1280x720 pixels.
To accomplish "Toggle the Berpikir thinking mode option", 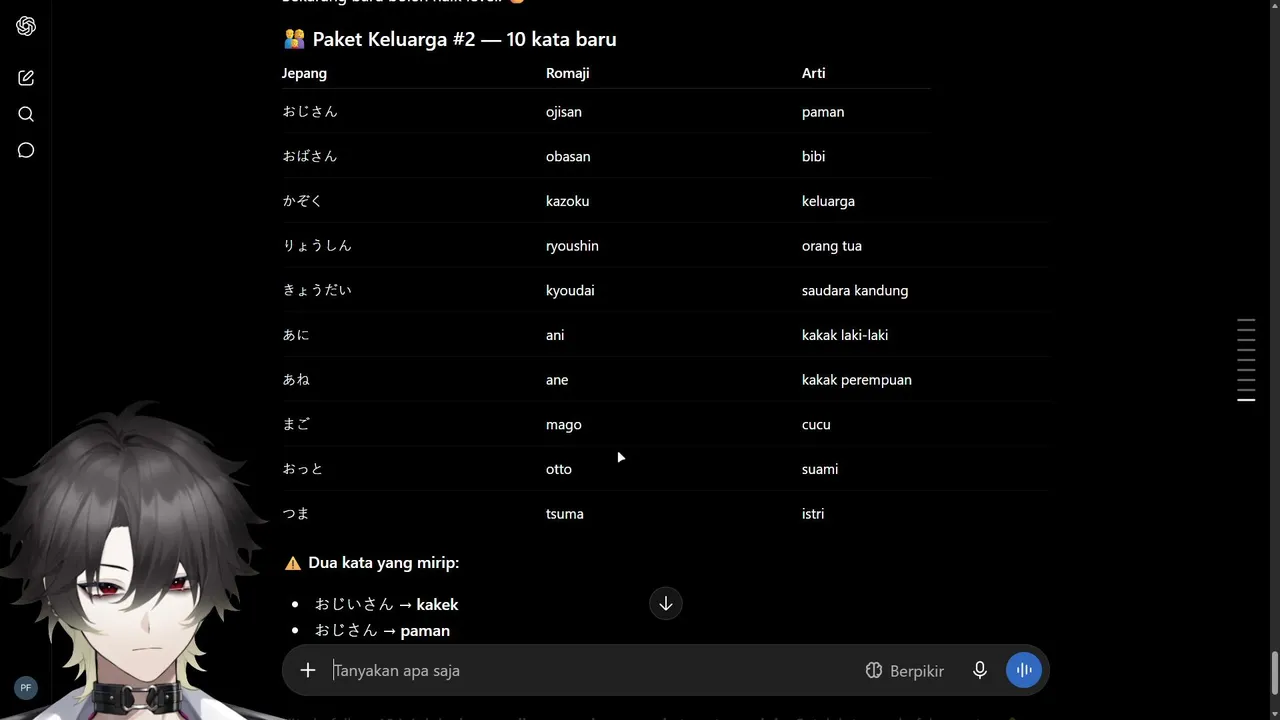I will [x=905, y=671].
